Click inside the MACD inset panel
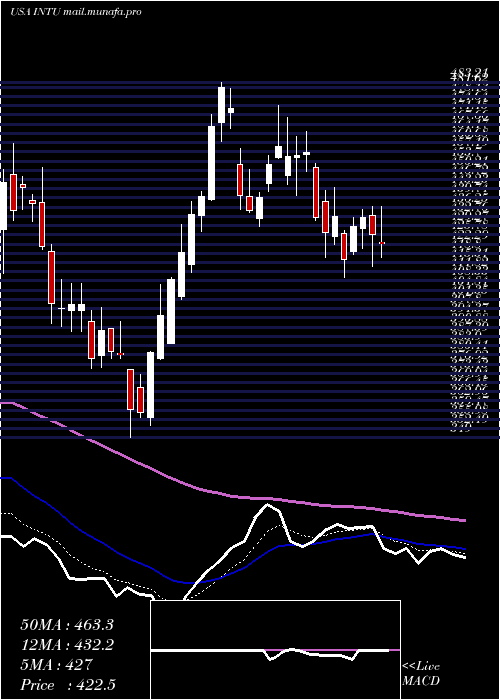500x700 pixels. [275, 650]
